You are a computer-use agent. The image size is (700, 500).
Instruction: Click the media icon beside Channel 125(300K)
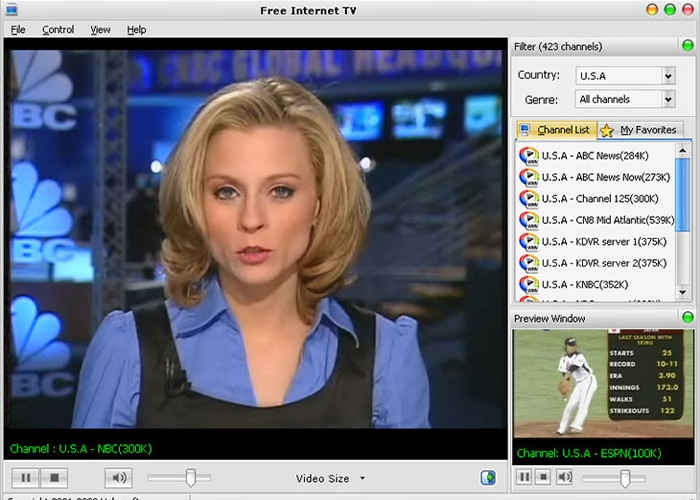tap(529, 199)
